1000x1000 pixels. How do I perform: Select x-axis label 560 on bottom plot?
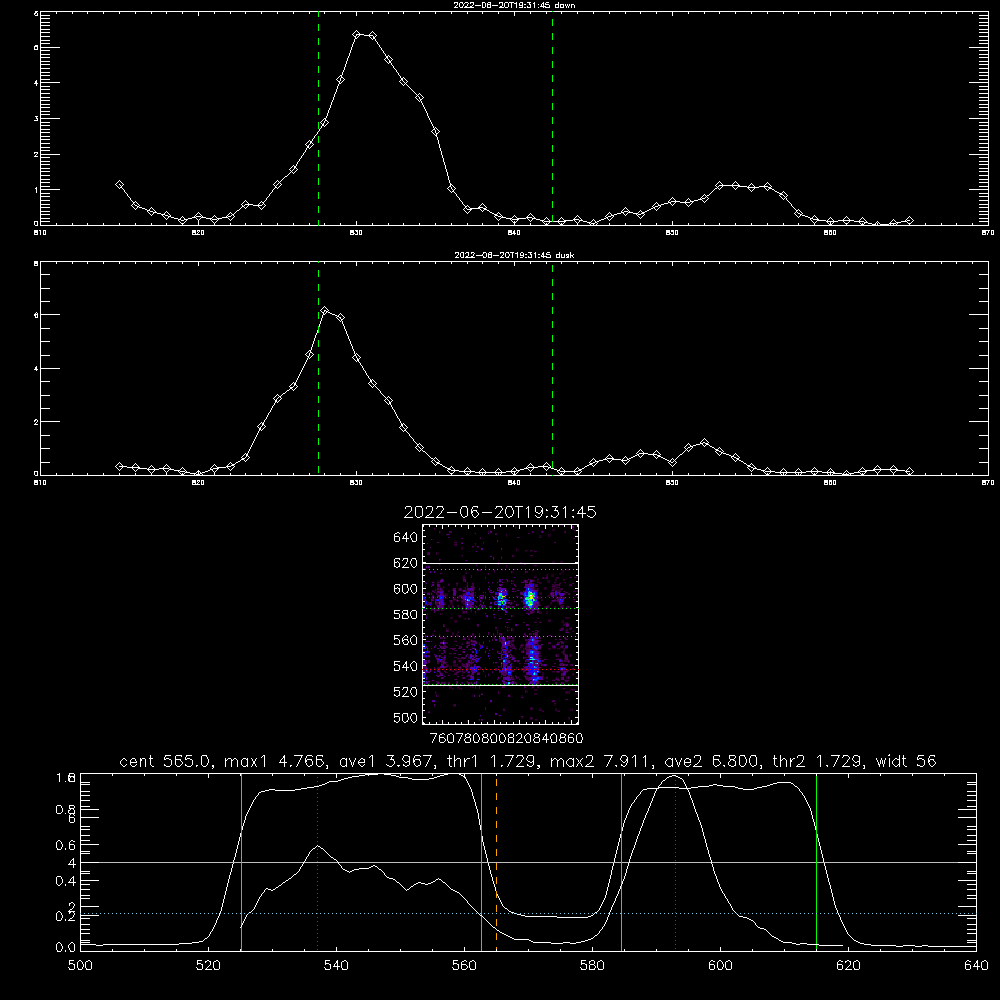click(464, 966)
